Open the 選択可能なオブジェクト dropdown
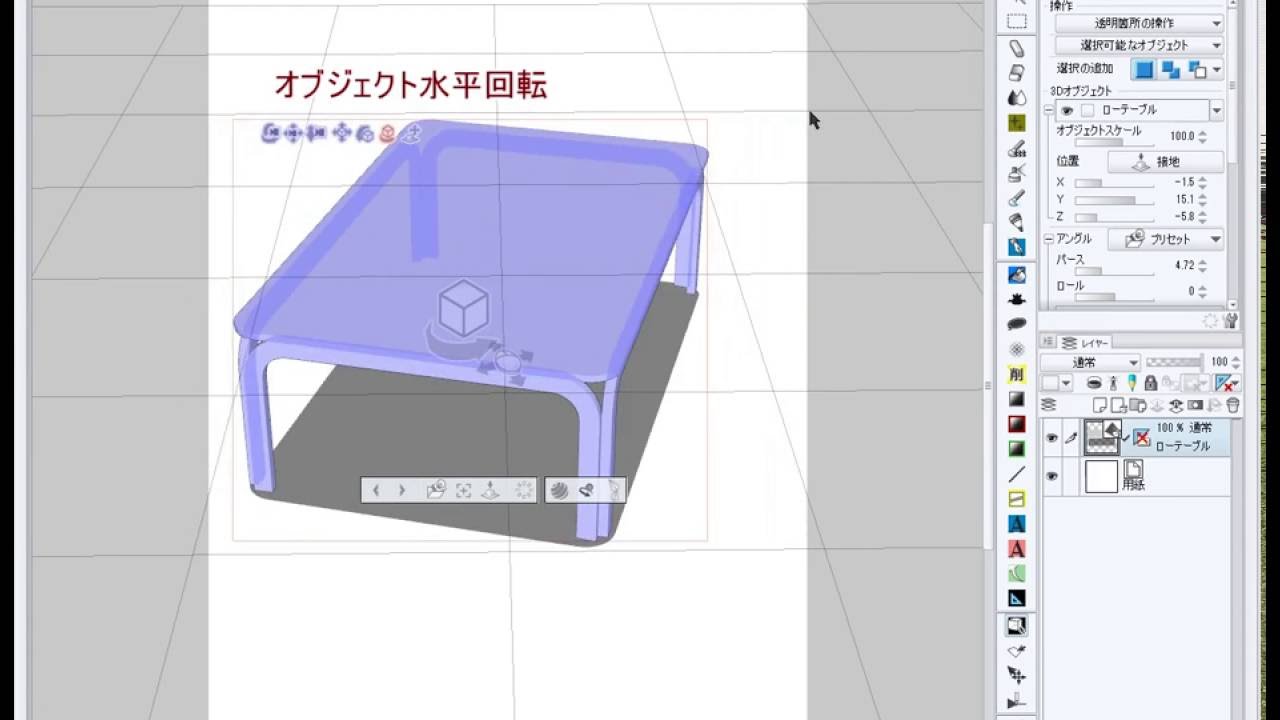Screen dimensions: 1280x720 pyautogui.click(x=1139, y=45)
